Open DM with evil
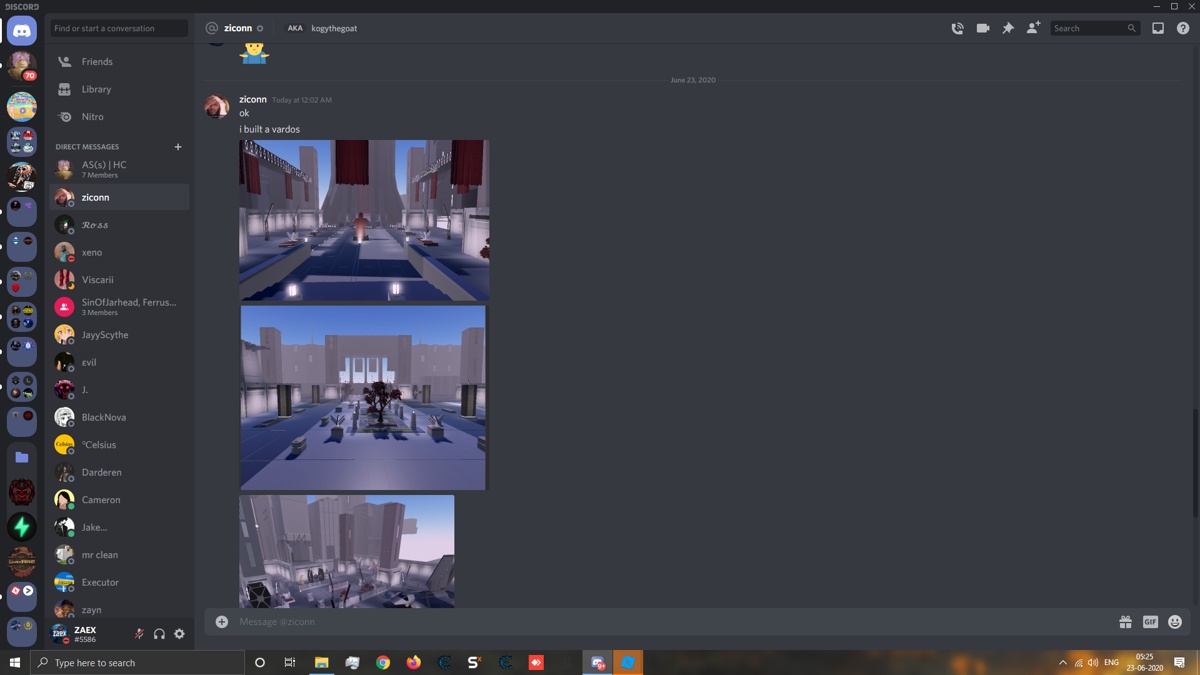The image size is (1200, 675). [x=121, y=362]
